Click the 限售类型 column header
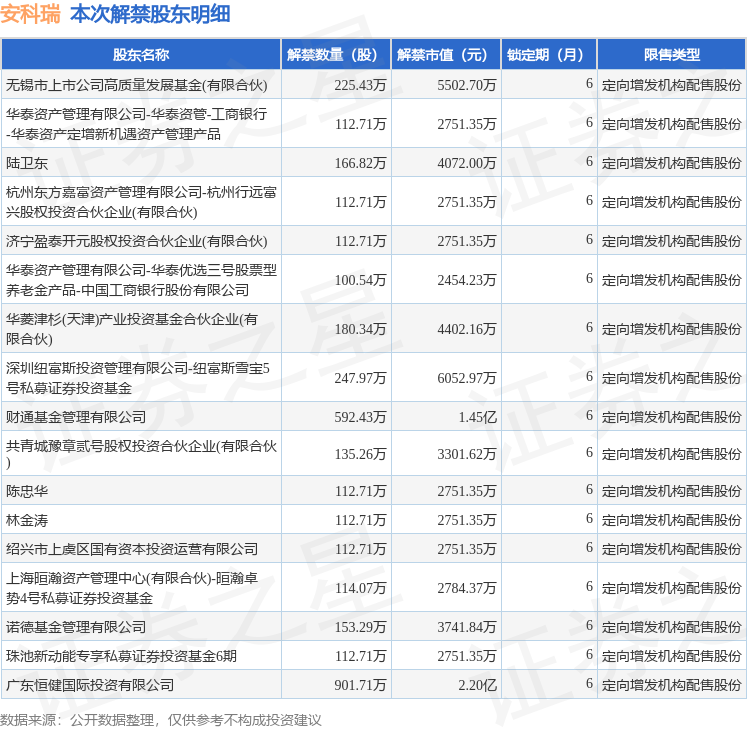This screenshot has width=747, height=729. pyautogui.click(x=672, y=55)
